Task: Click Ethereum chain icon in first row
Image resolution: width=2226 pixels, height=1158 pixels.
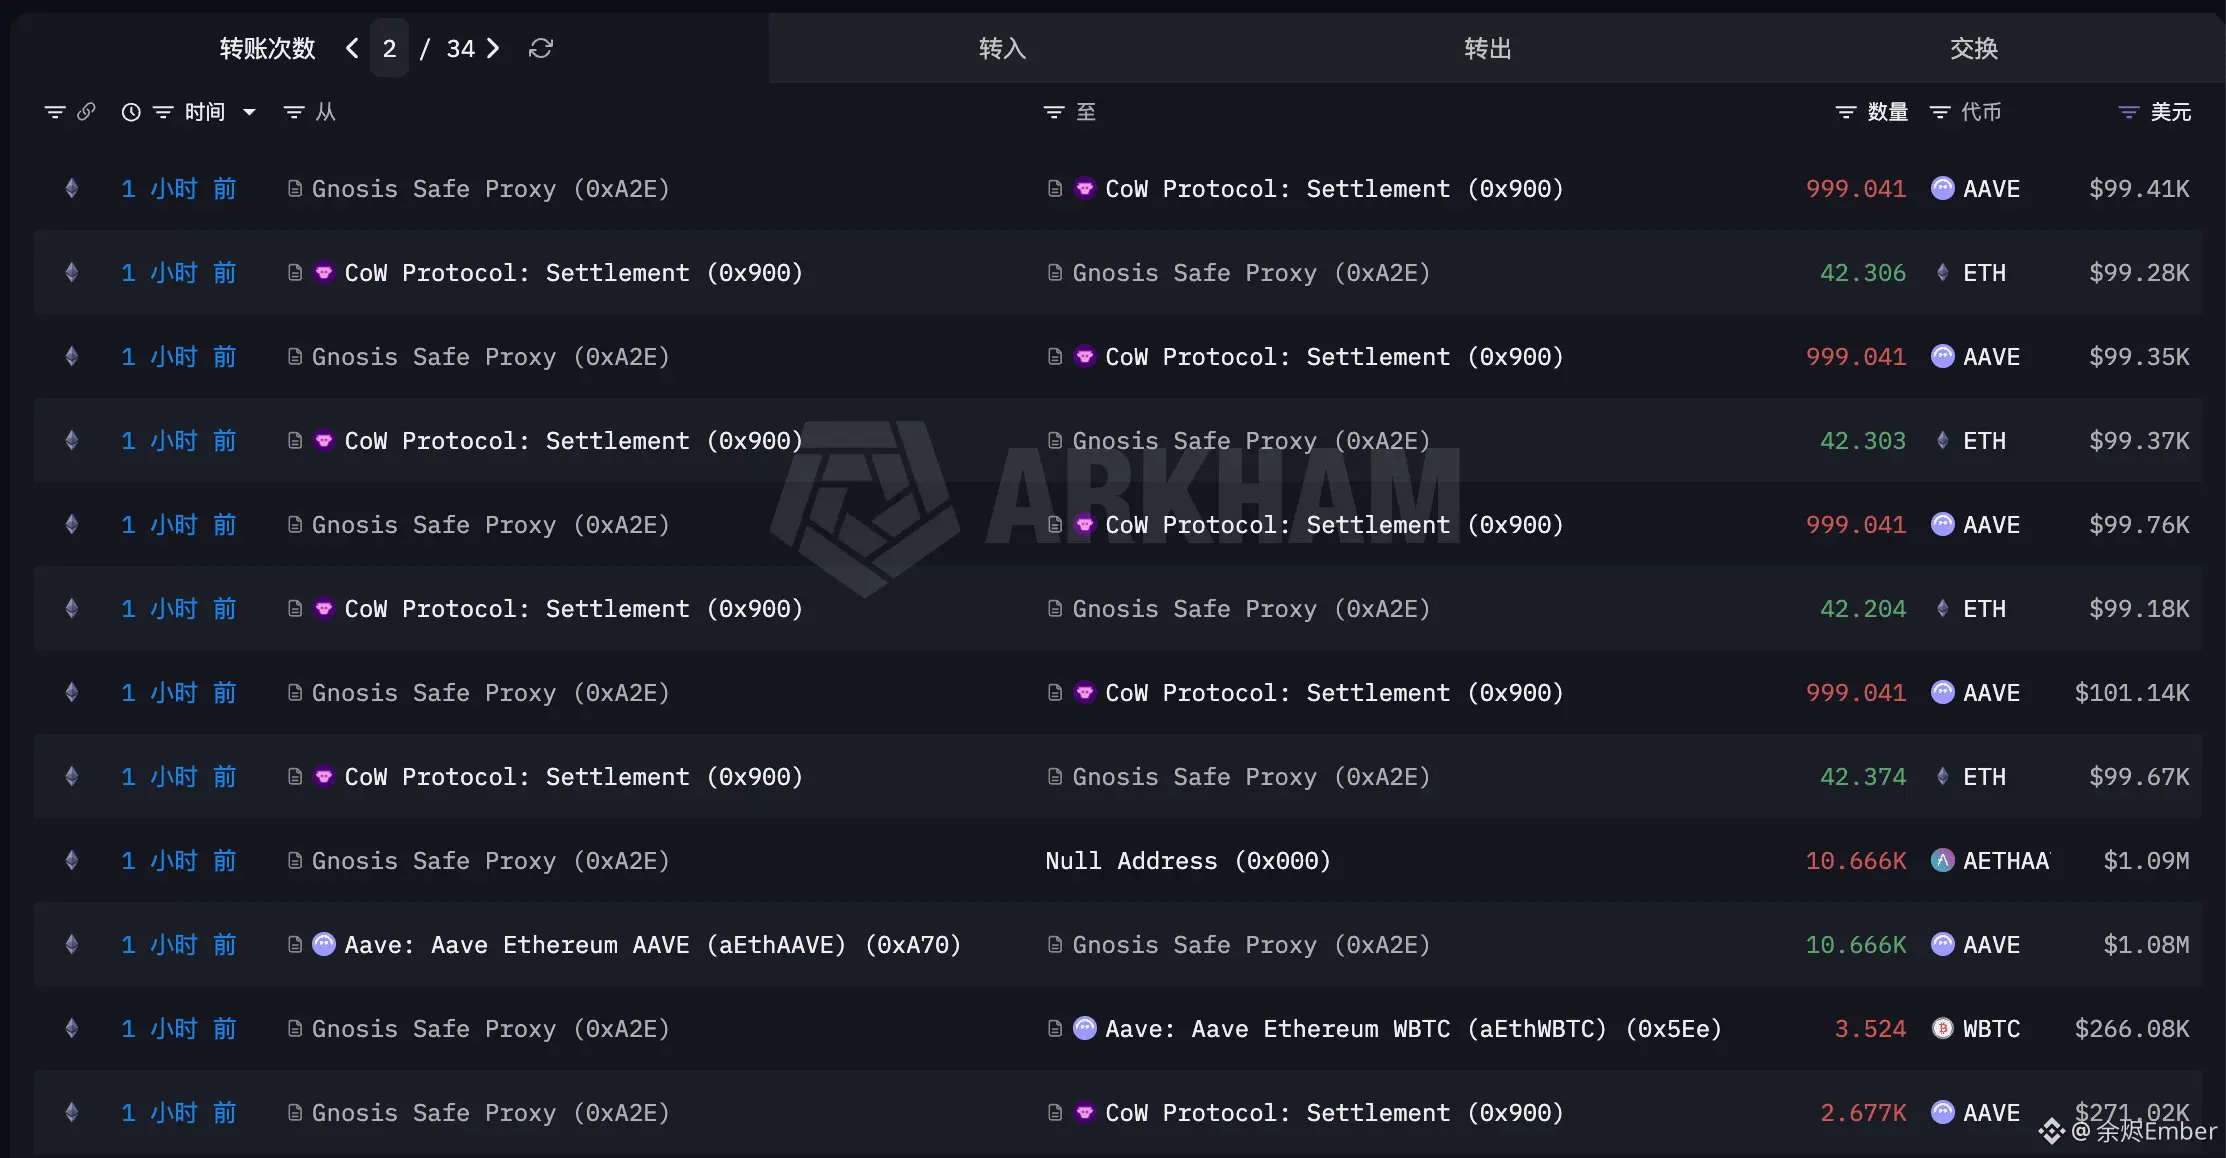Action: click(72, 189)
